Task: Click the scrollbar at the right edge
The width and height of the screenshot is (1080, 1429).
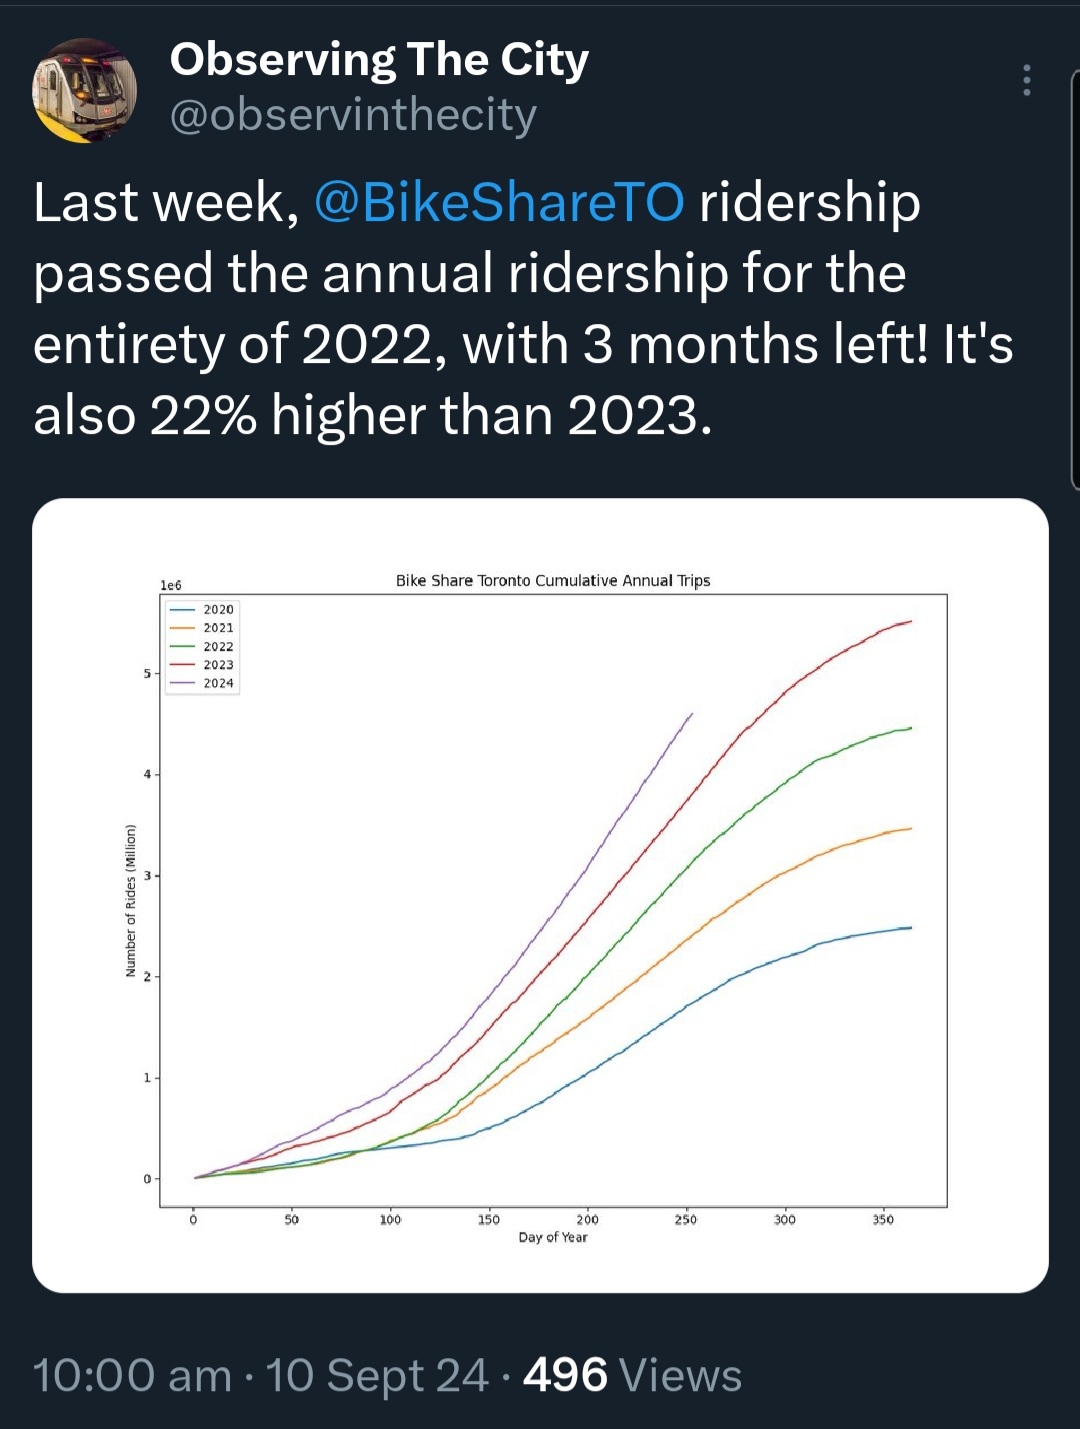Action: [1075, 280]
